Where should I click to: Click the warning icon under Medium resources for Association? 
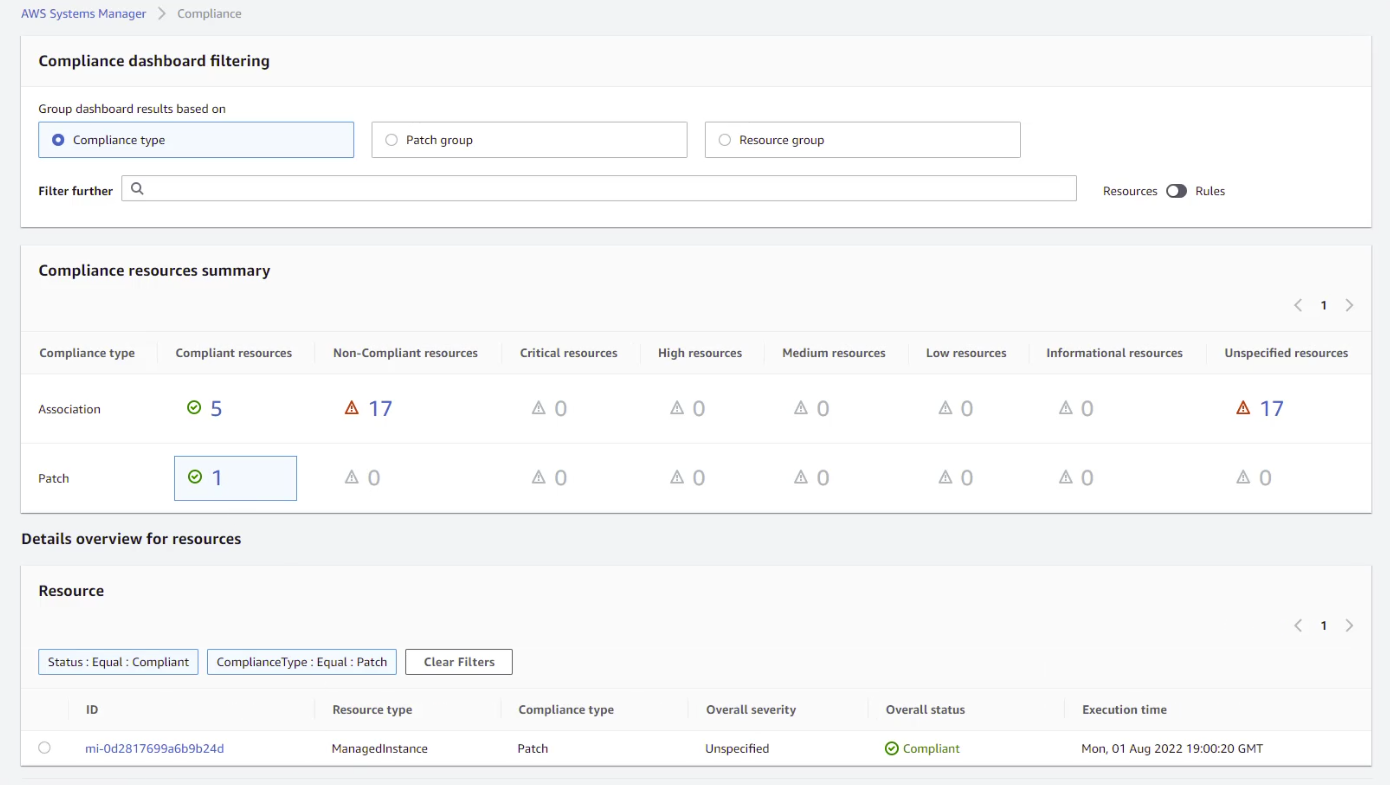pos(799,408)
